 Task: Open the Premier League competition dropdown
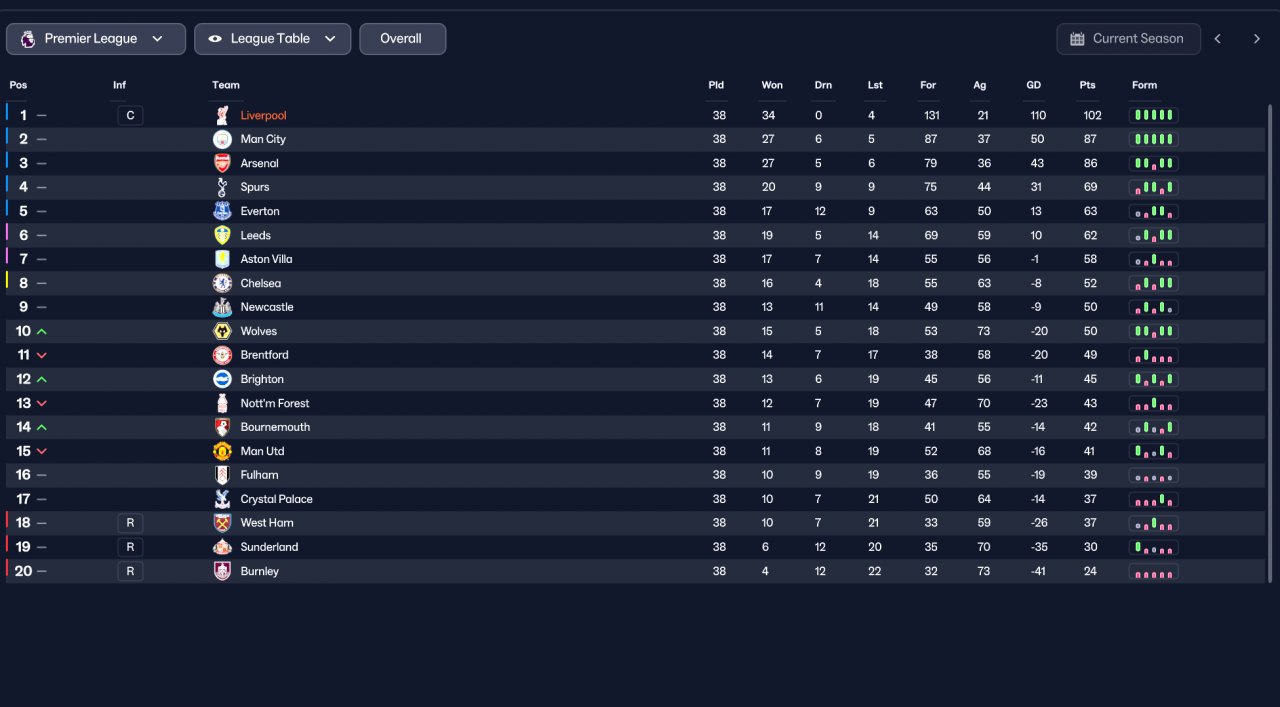[x=96, y=39]
